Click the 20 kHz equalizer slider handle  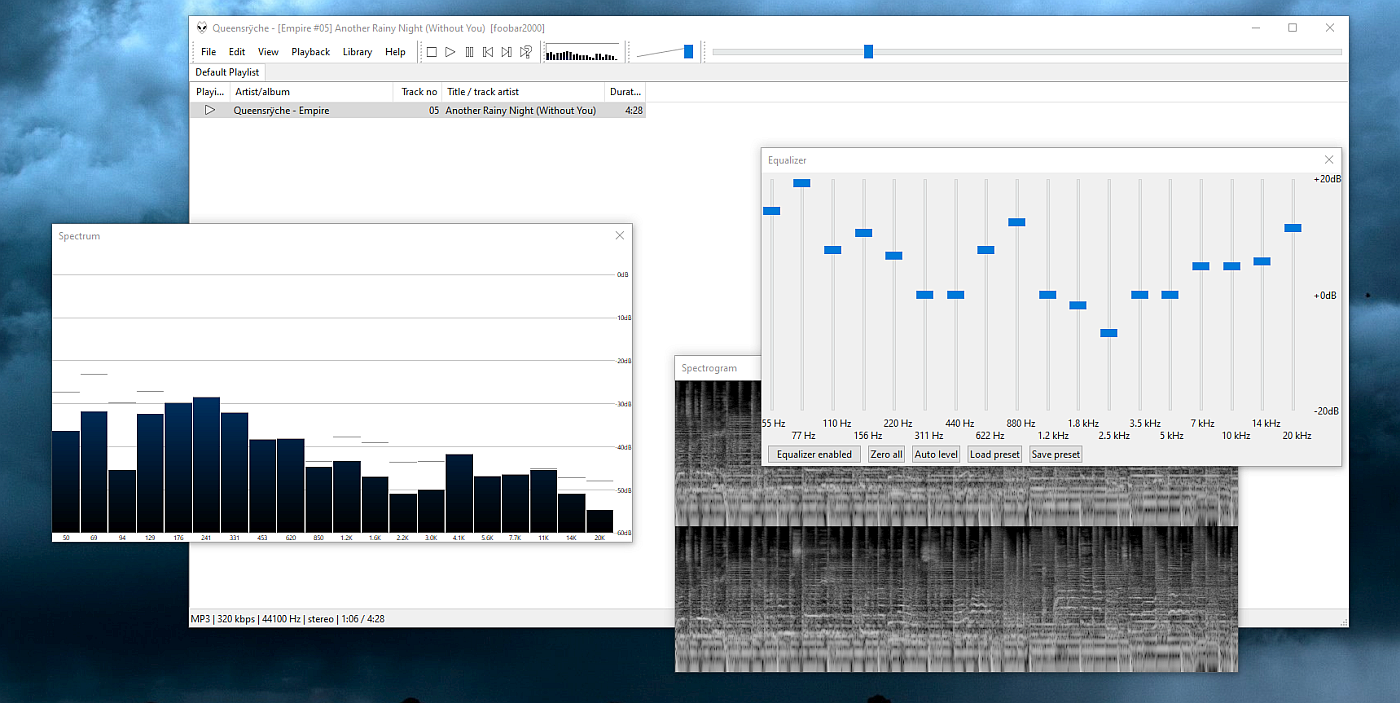pyautogui.click(x=1293, y=228)
